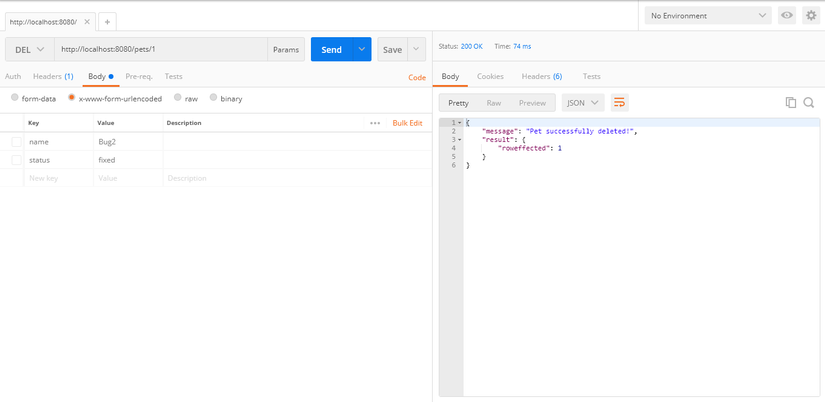Click the Save button

coord(393,49)
